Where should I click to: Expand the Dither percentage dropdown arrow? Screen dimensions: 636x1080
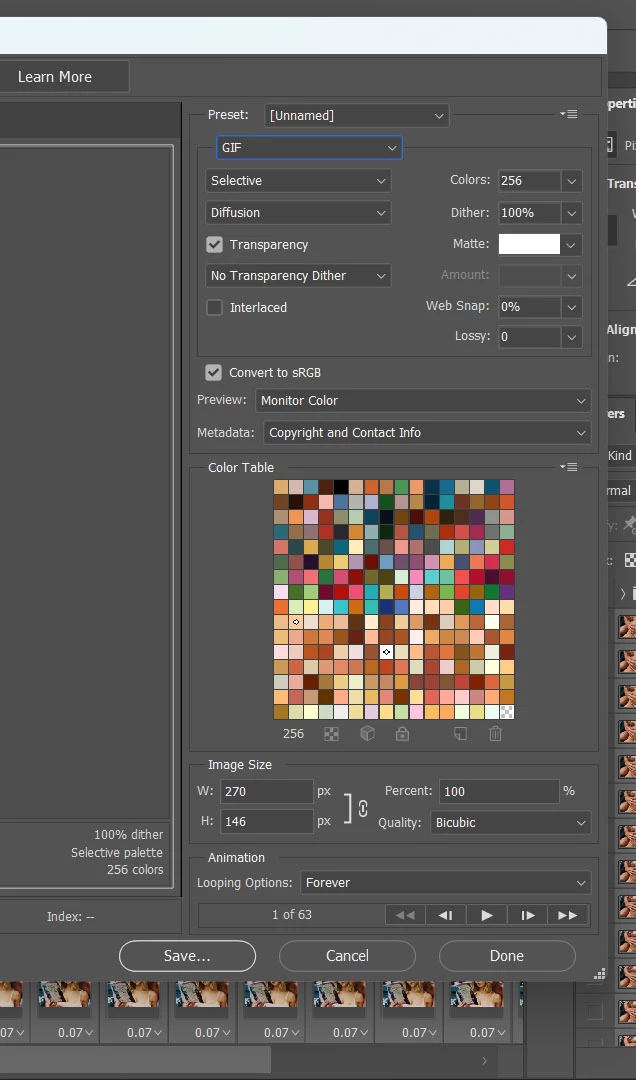[x=571, y=214]
